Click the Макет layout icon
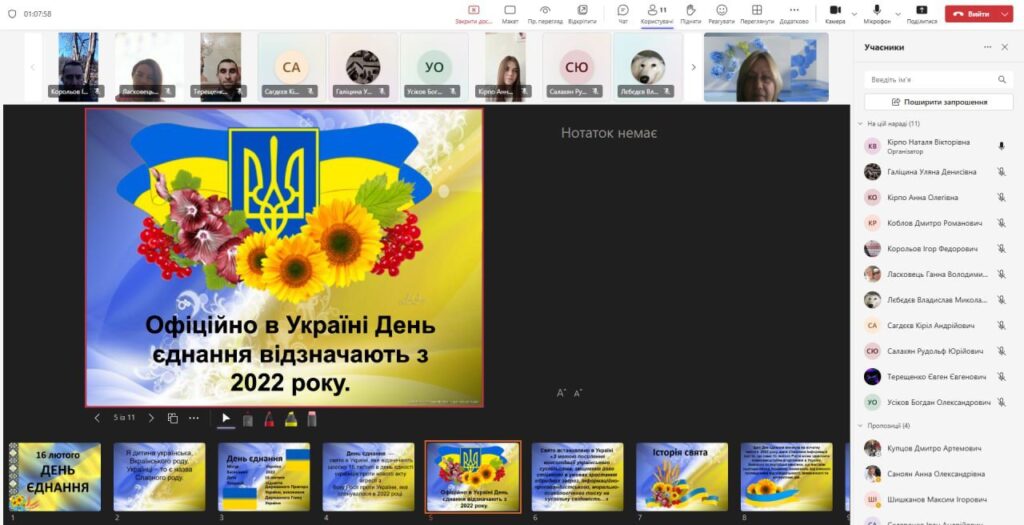This screenshot has height=525, width=1024. tap(510, 12)
